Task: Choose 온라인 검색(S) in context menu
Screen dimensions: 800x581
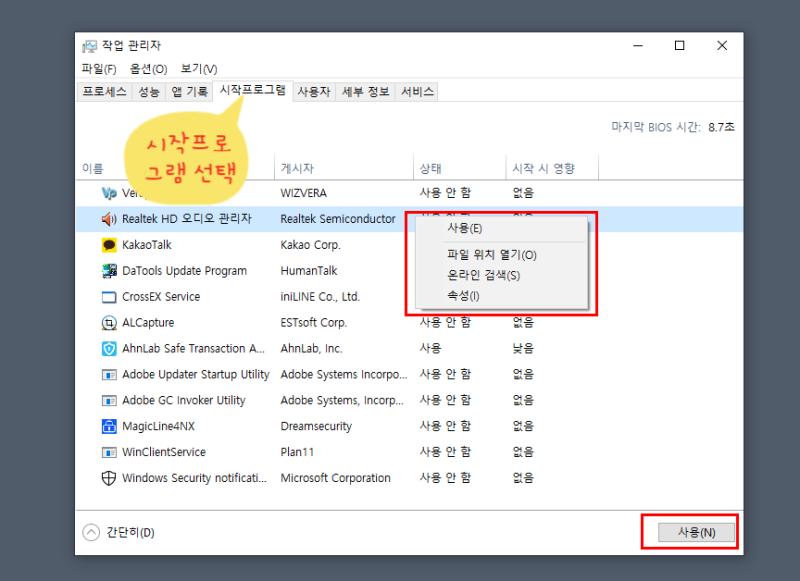Action: coord(502,275)
